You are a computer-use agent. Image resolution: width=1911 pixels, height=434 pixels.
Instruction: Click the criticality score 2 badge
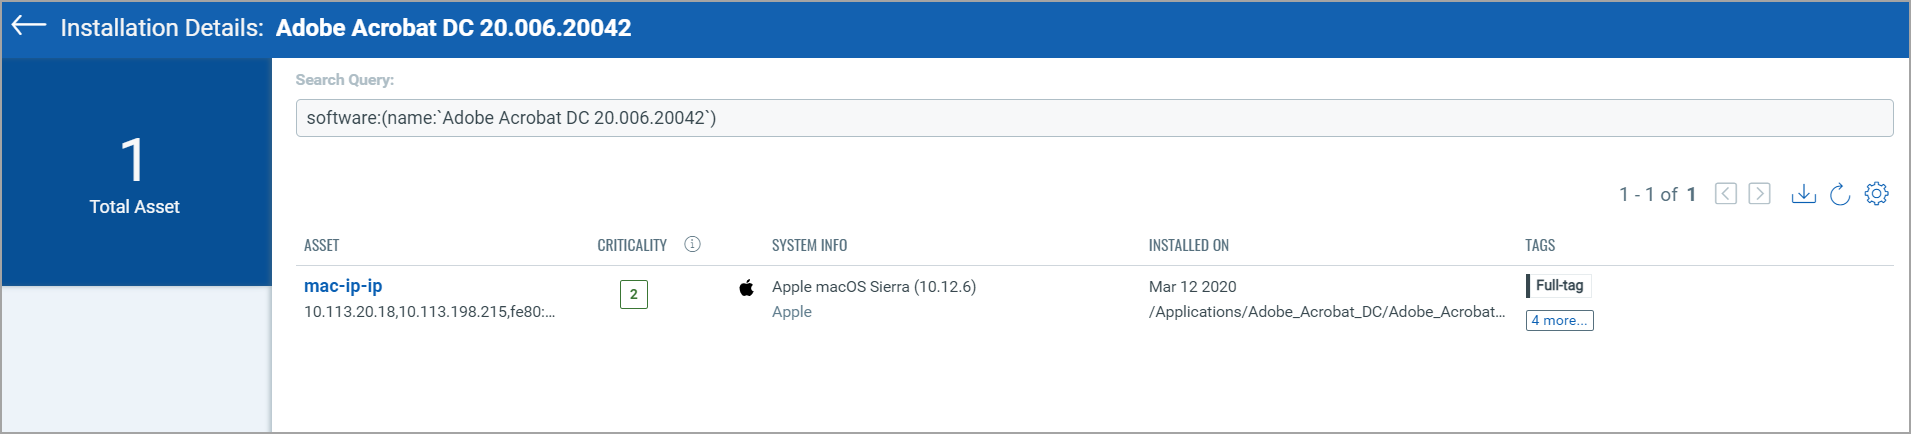pos(634,295)
